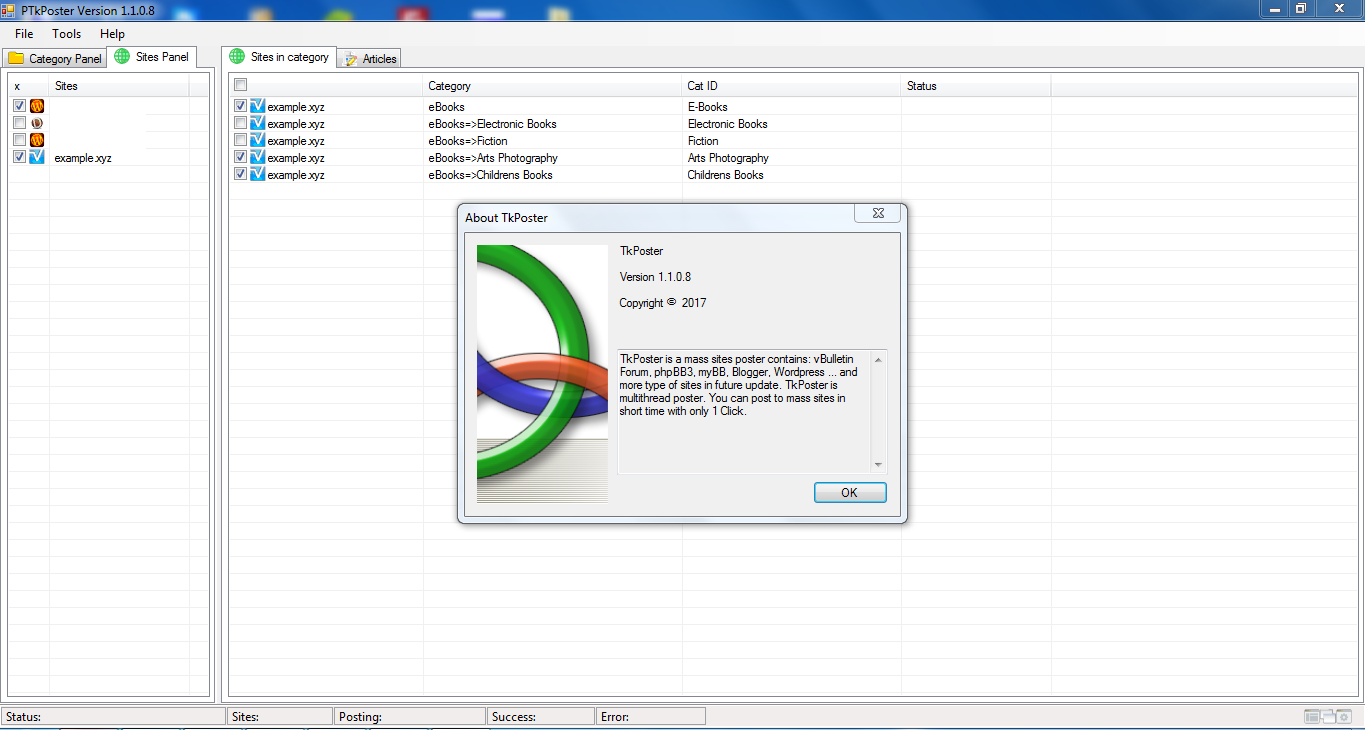Switch to the Articles tab
This screenshot has height=730, width=1365.
370,59
